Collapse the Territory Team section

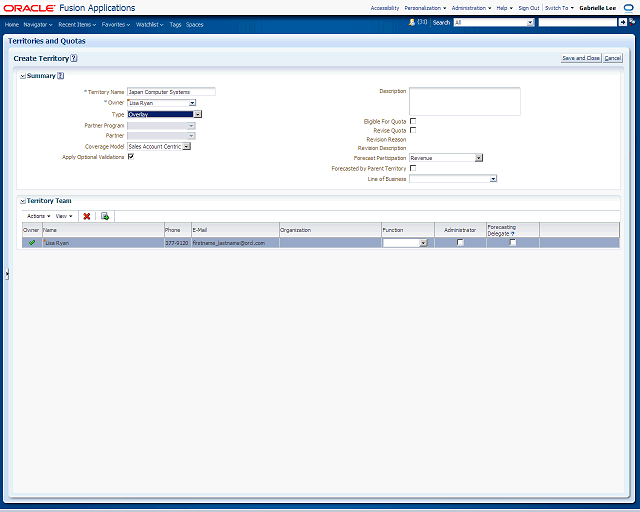23,201
